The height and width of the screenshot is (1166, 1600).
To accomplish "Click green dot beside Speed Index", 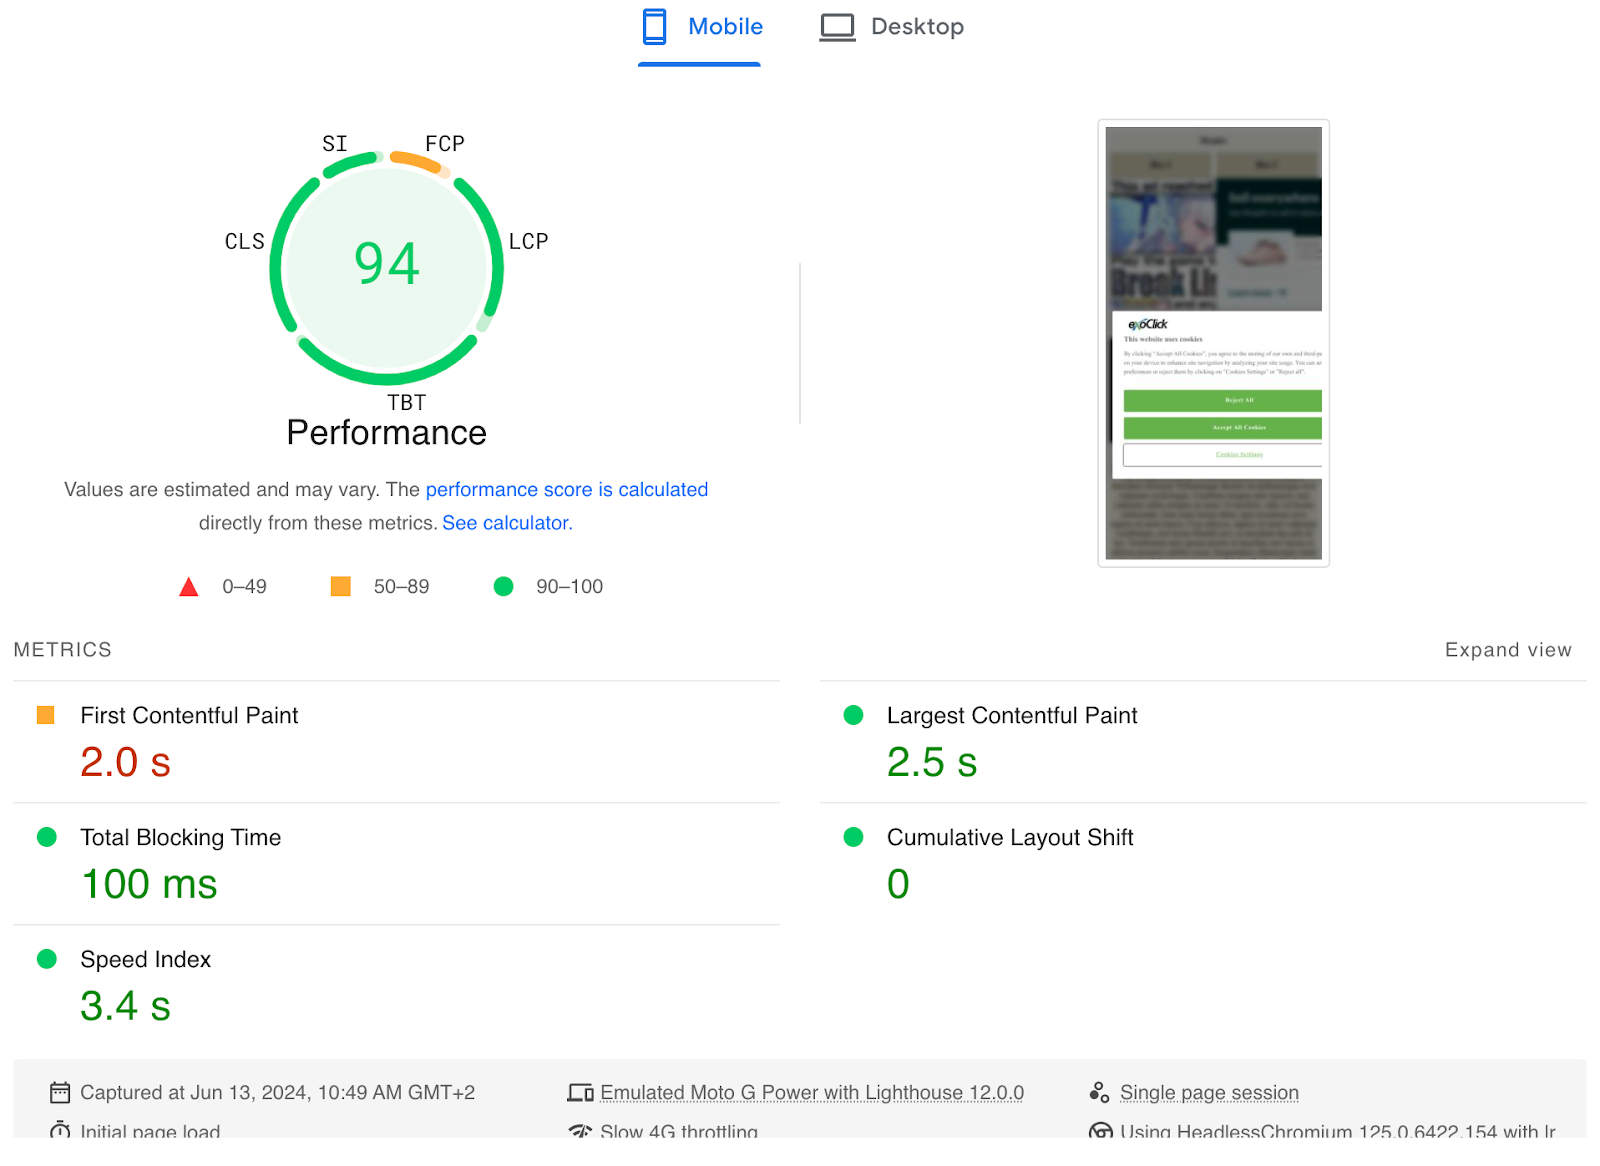I will pyautogui.click(x=47, y=959).
